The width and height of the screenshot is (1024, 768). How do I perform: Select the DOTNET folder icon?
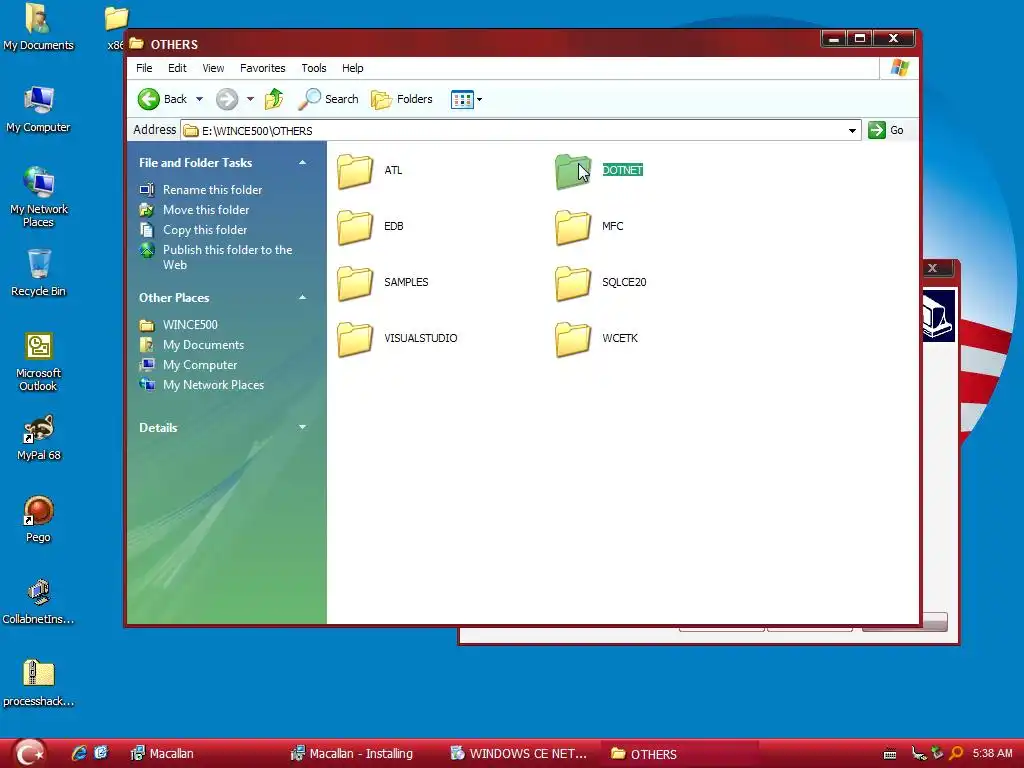click(x=573, y=171)
